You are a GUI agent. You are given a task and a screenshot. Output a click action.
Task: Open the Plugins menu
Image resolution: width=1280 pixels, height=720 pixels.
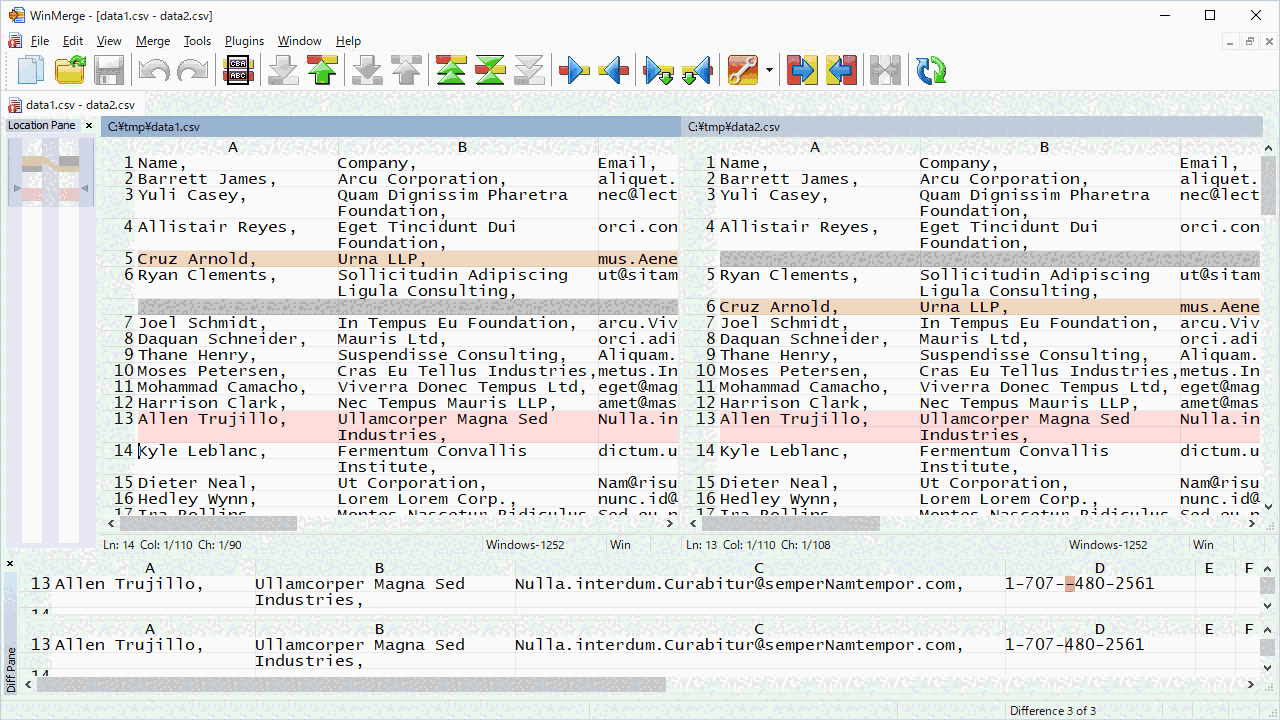pyautogui.click(x=244, y=41)
